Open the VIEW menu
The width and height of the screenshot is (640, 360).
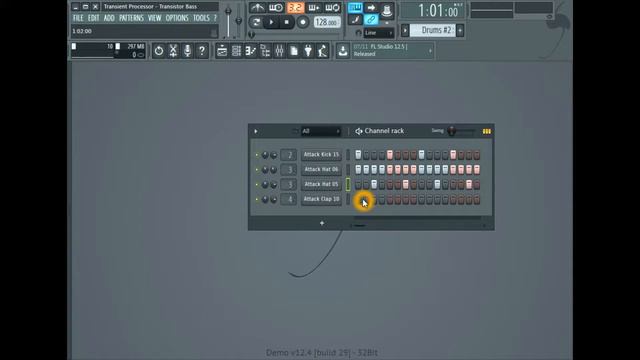155,18
